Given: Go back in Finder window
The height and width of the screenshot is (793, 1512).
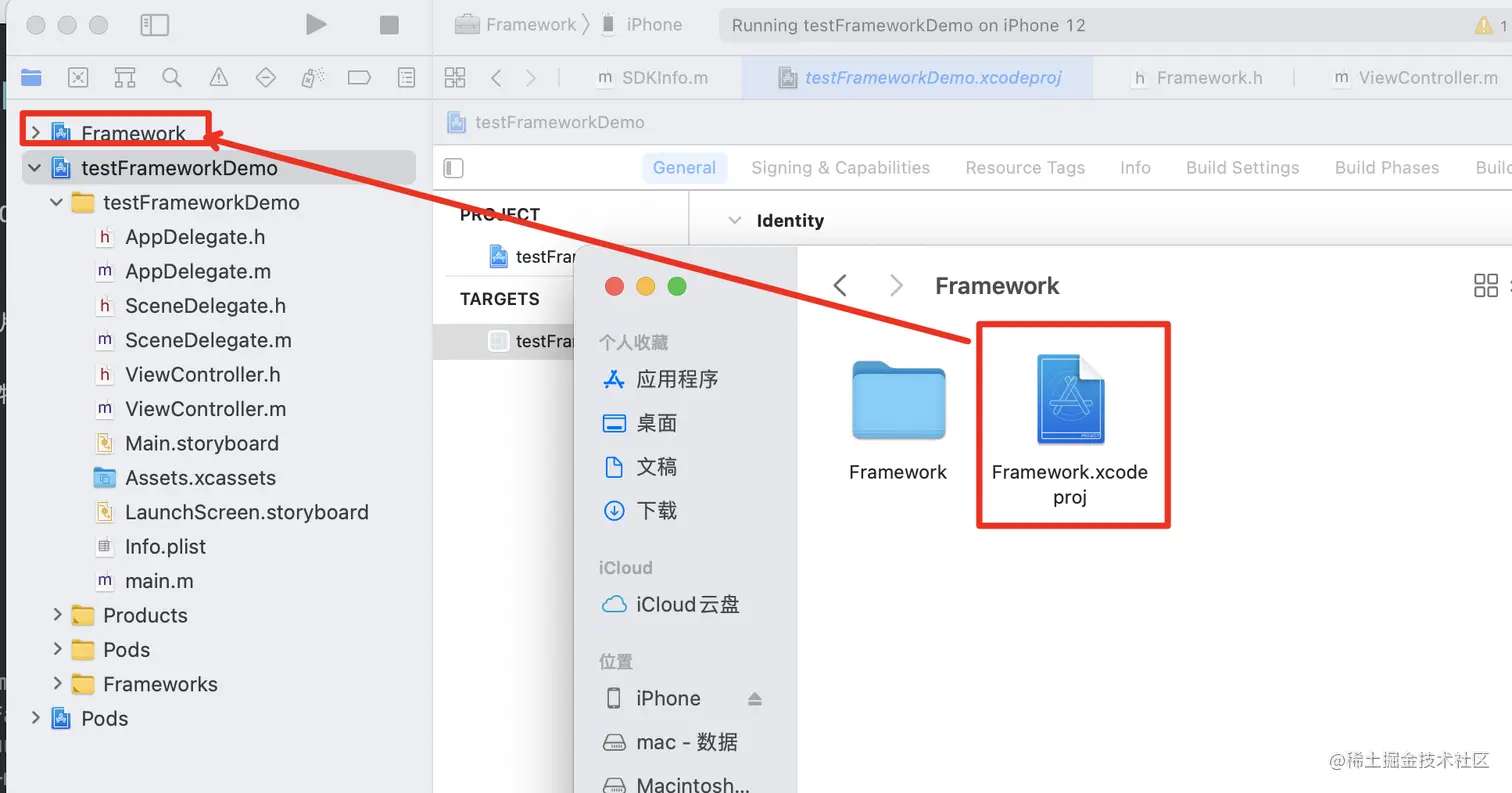Looking at the screenshot, I should tap(840, 286).
